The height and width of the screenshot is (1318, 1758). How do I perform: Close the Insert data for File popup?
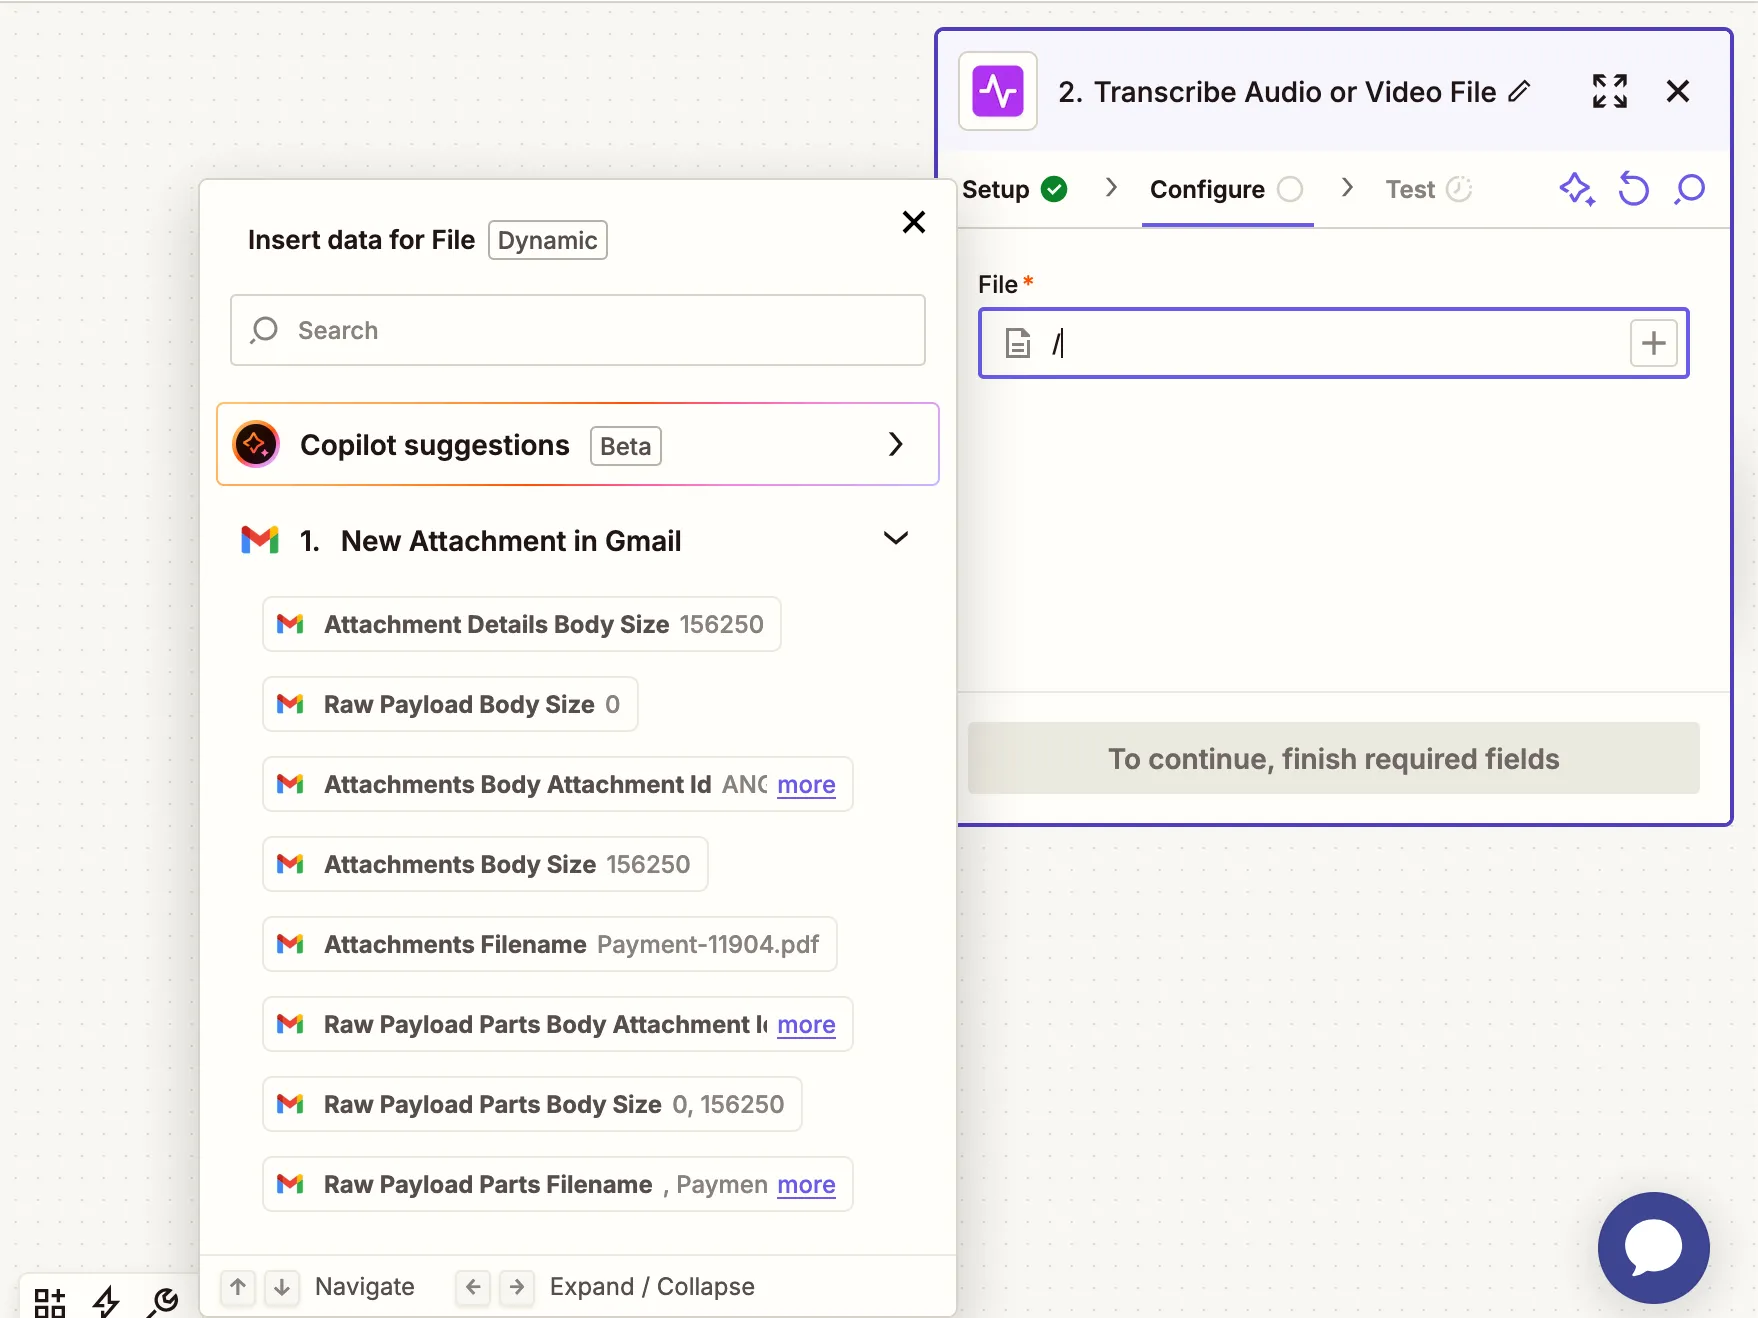point(913,222)
